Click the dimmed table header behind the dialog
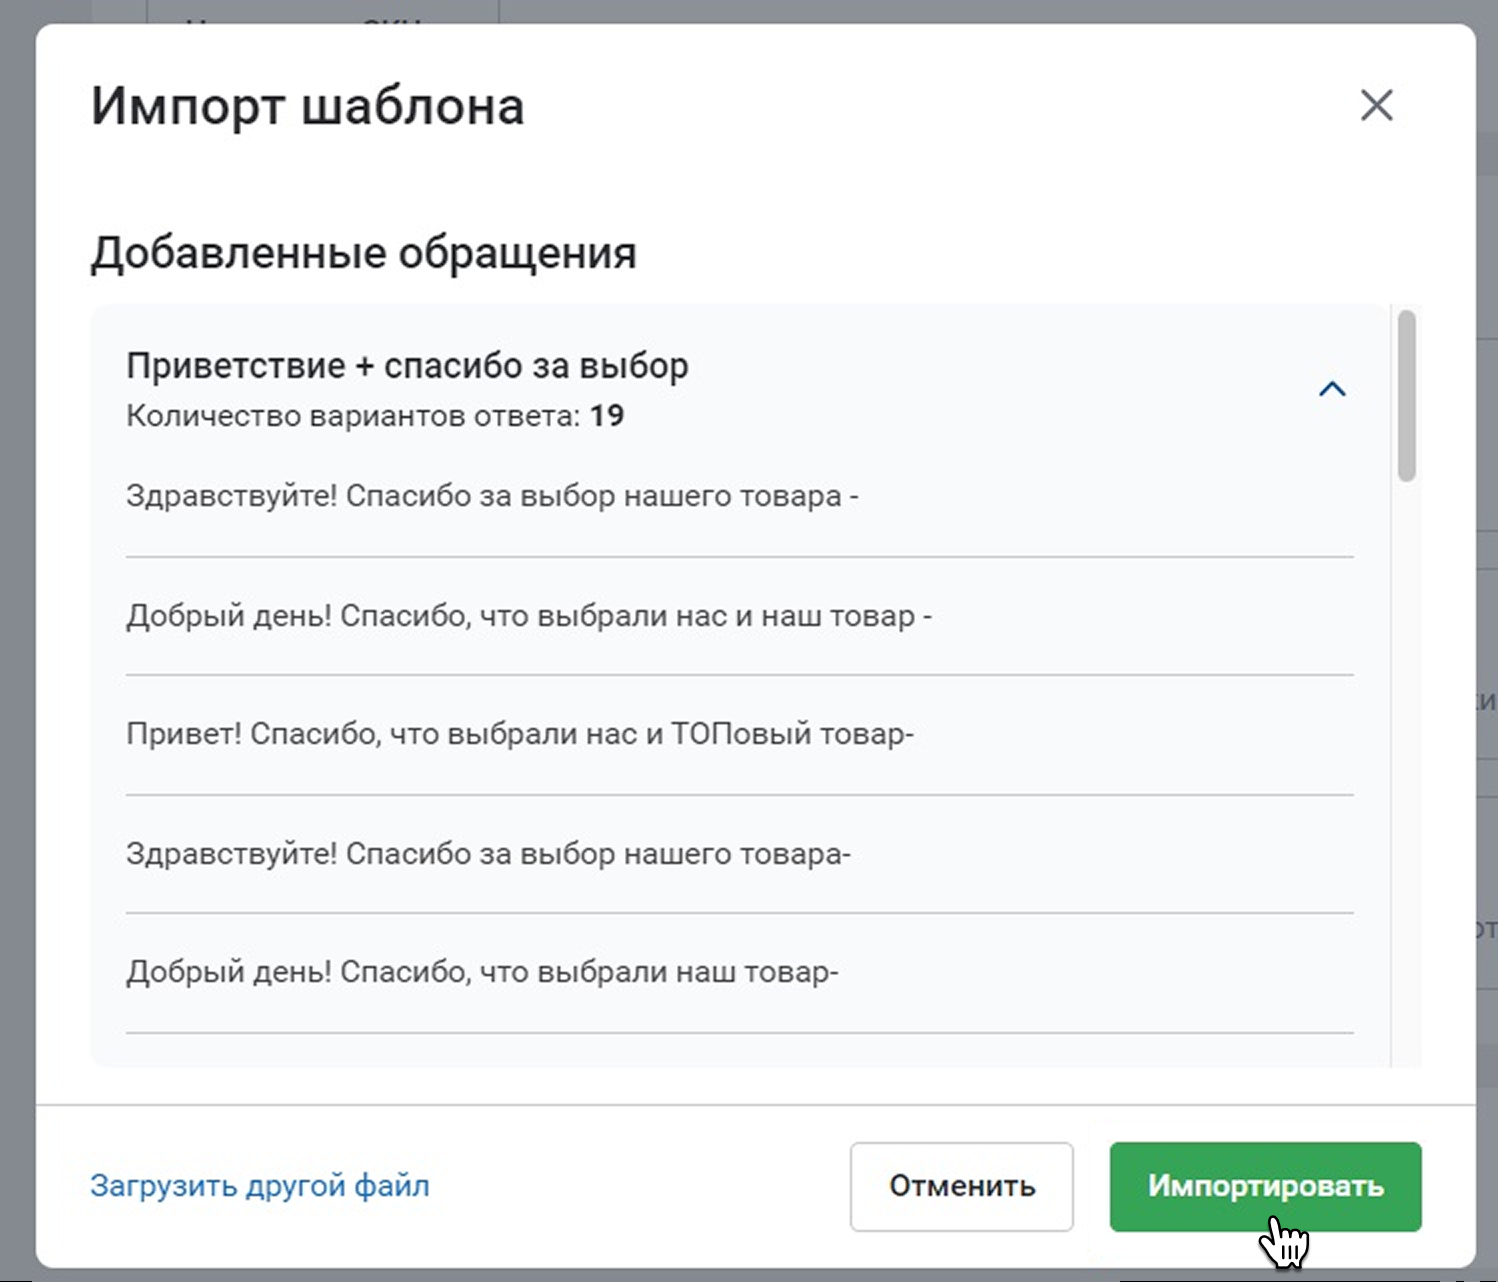This screenshot has width=1498, height=1282. point(320,10)
